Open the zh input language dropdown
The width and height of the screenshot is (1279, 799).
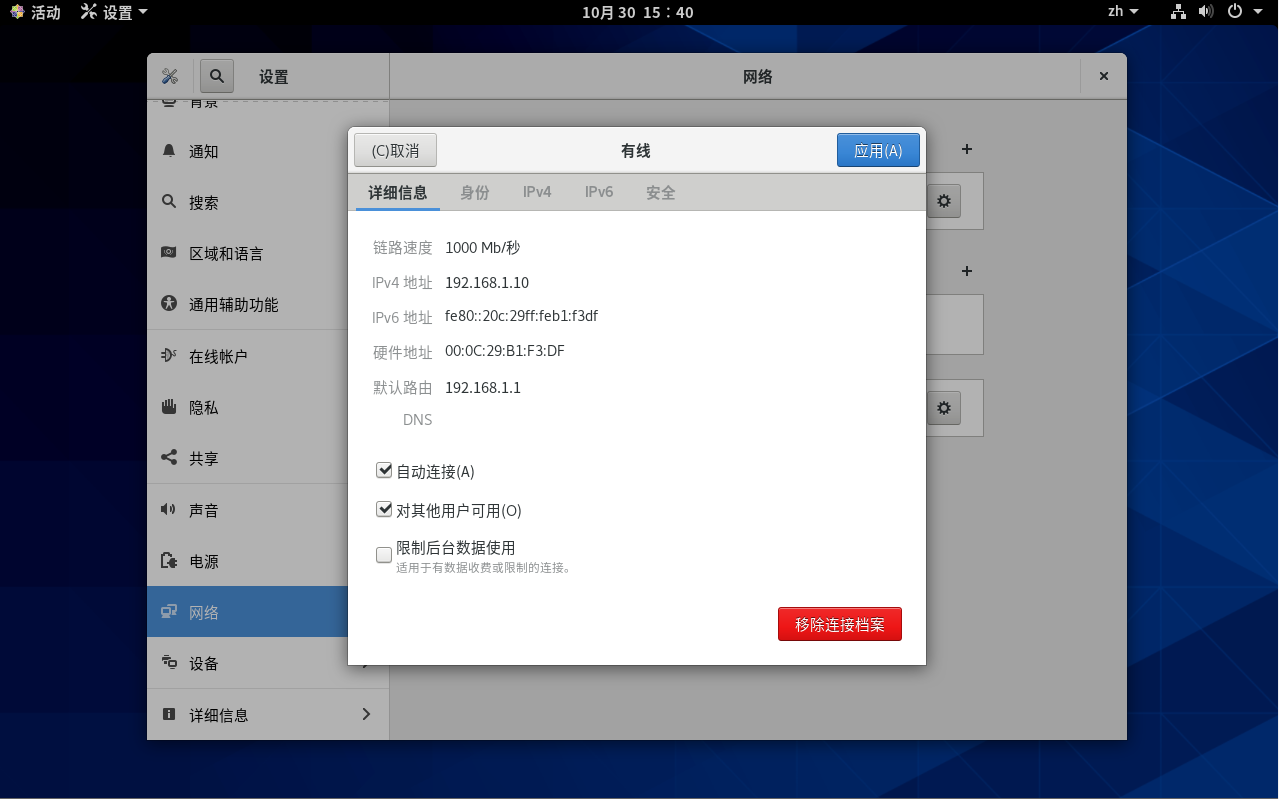click(1123, 12)
